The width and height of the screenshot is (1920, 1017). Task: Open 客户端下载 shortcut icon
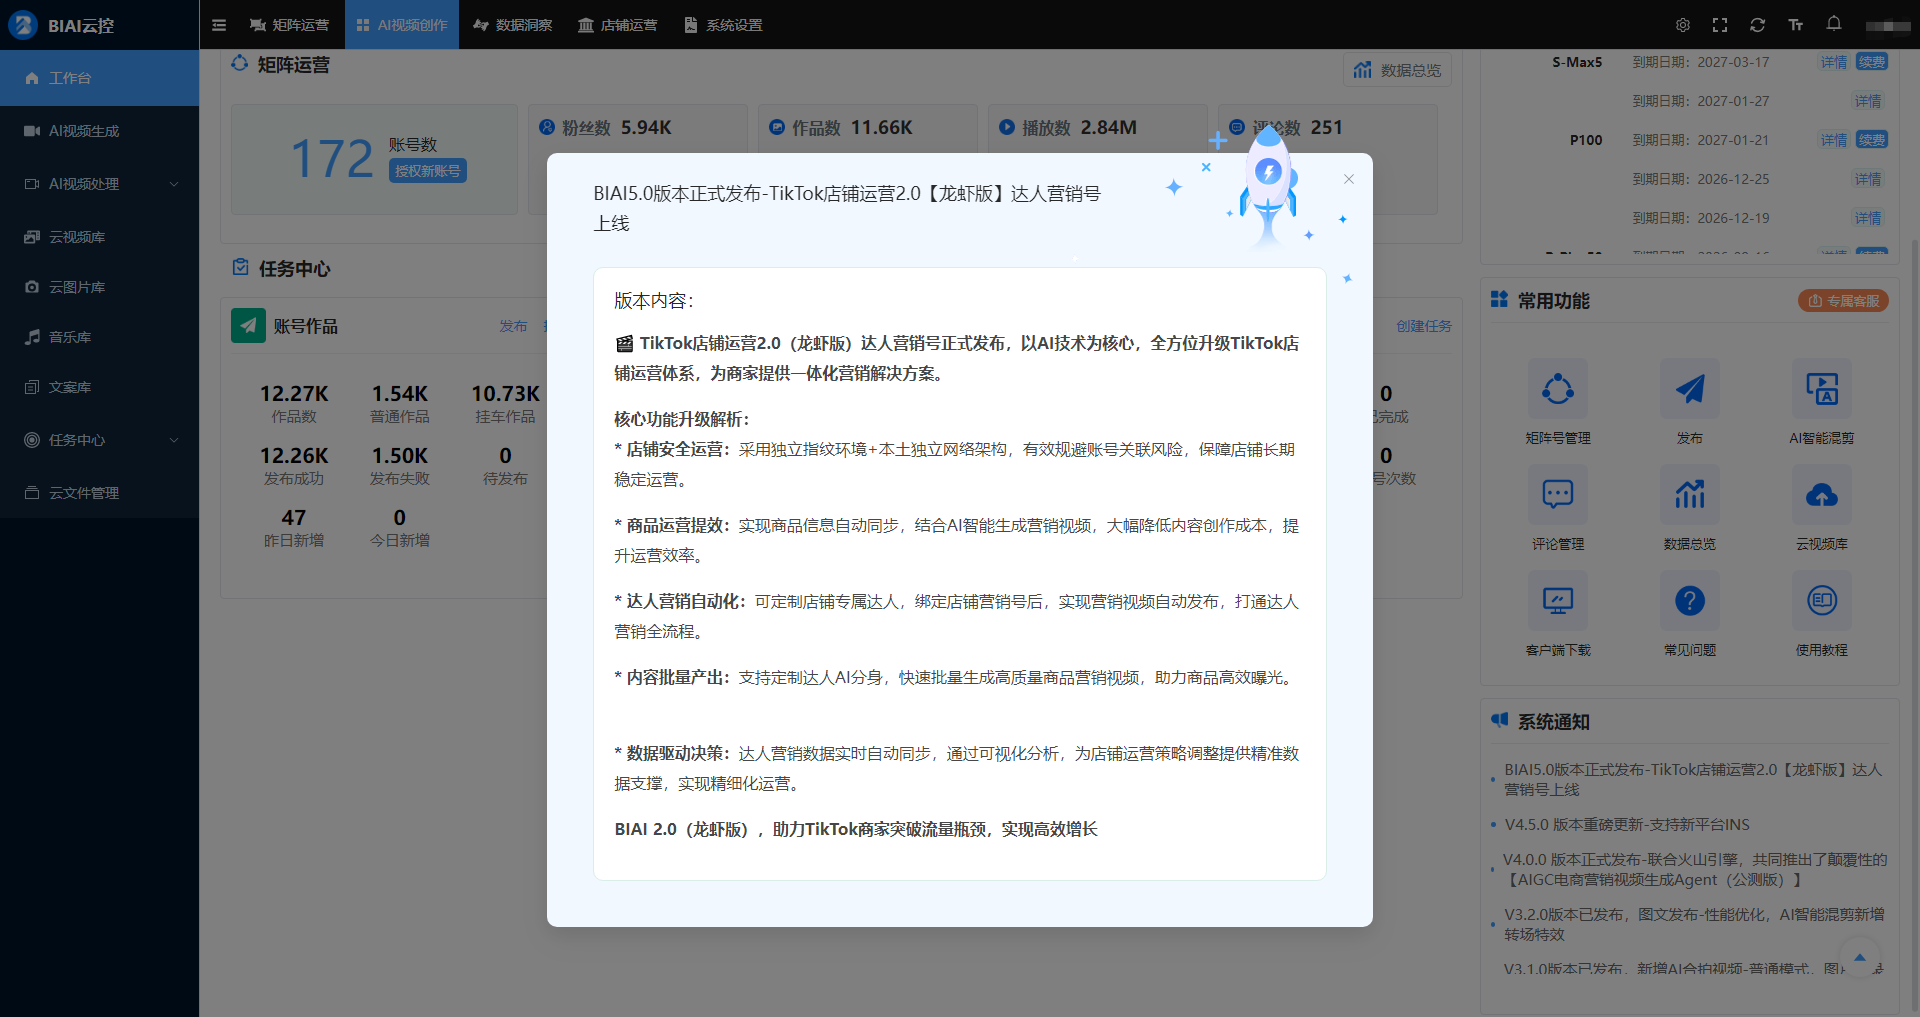(1558, 601)
